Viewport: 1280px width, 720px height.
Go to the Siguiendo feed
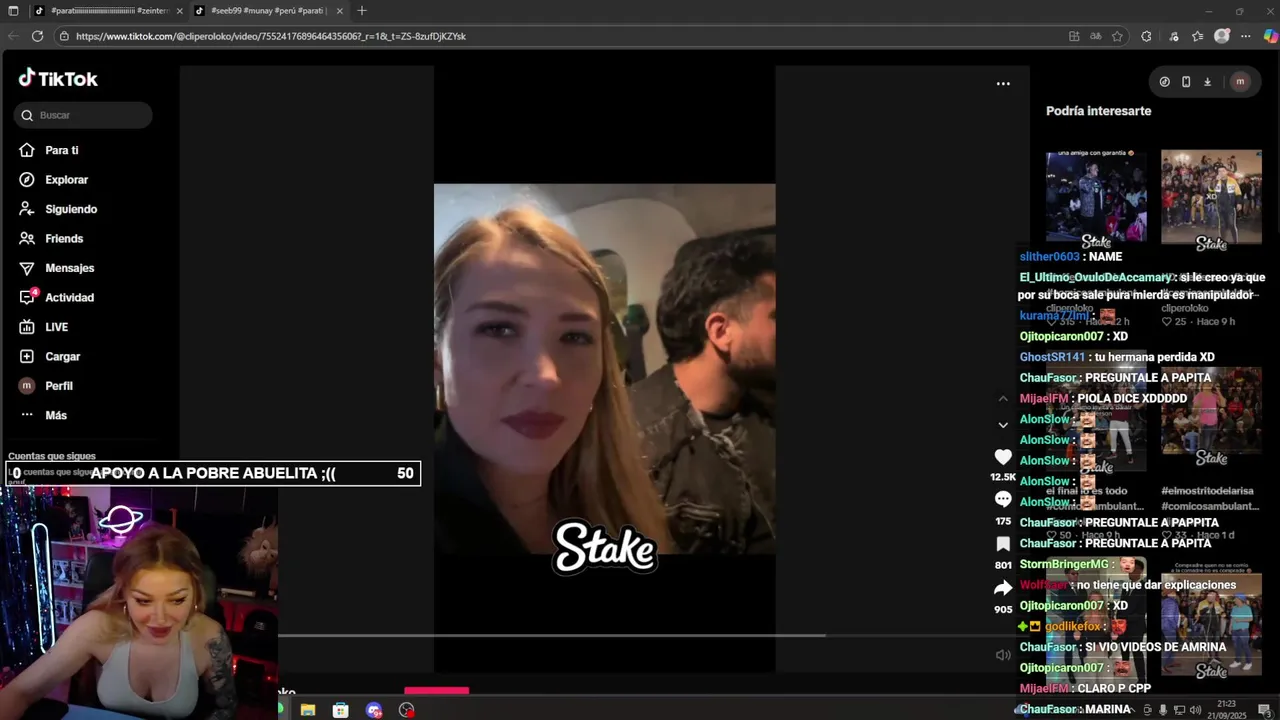(70, 209)
